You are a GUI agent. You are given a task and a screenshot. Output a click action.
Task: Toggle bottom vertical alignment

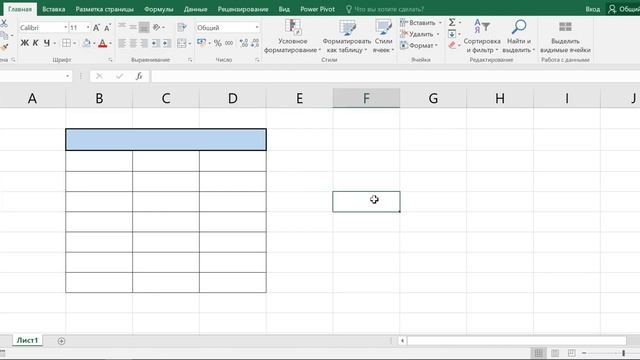point(144,27)
